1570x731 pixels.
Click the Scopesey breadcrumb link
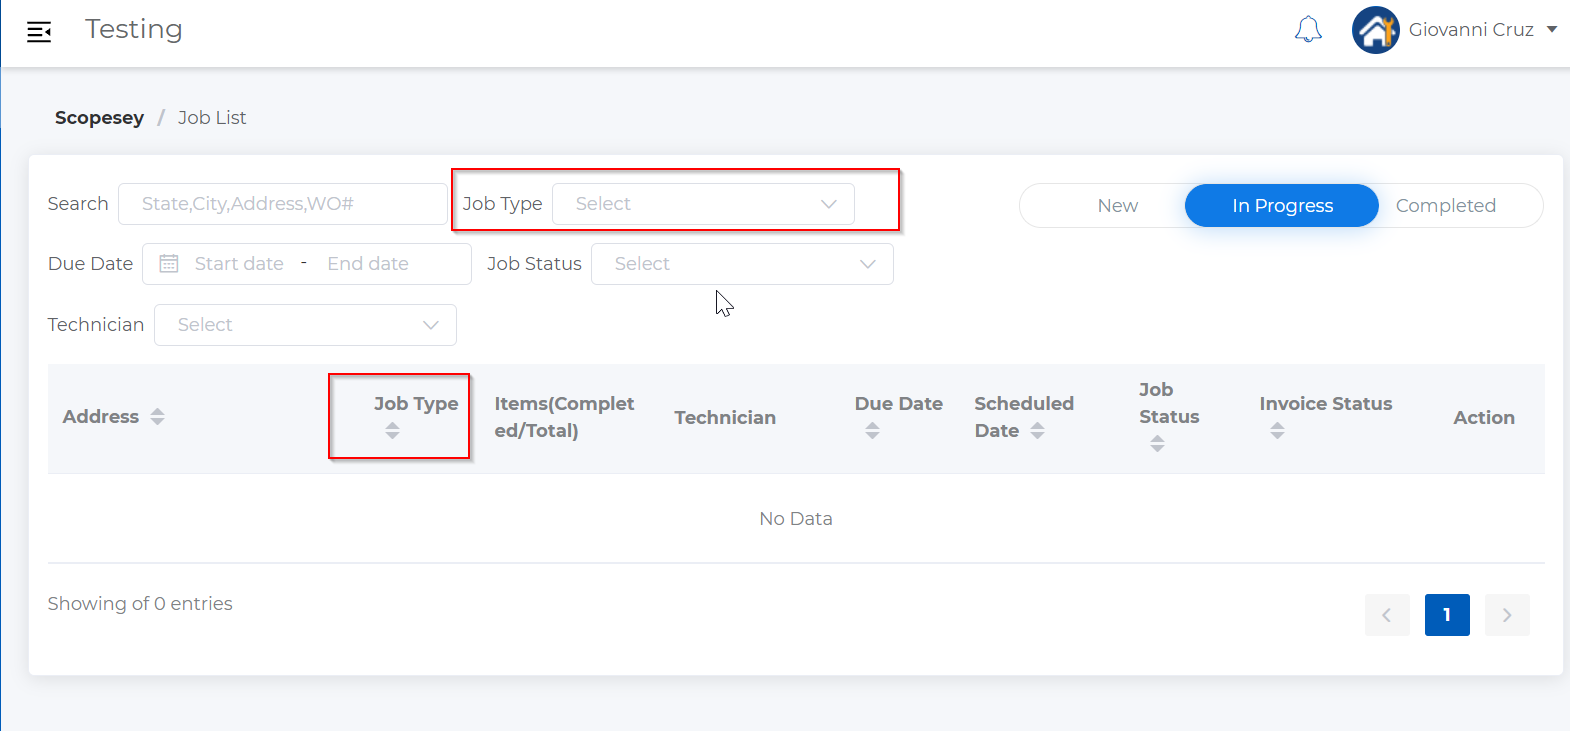[x=99, y=118]
